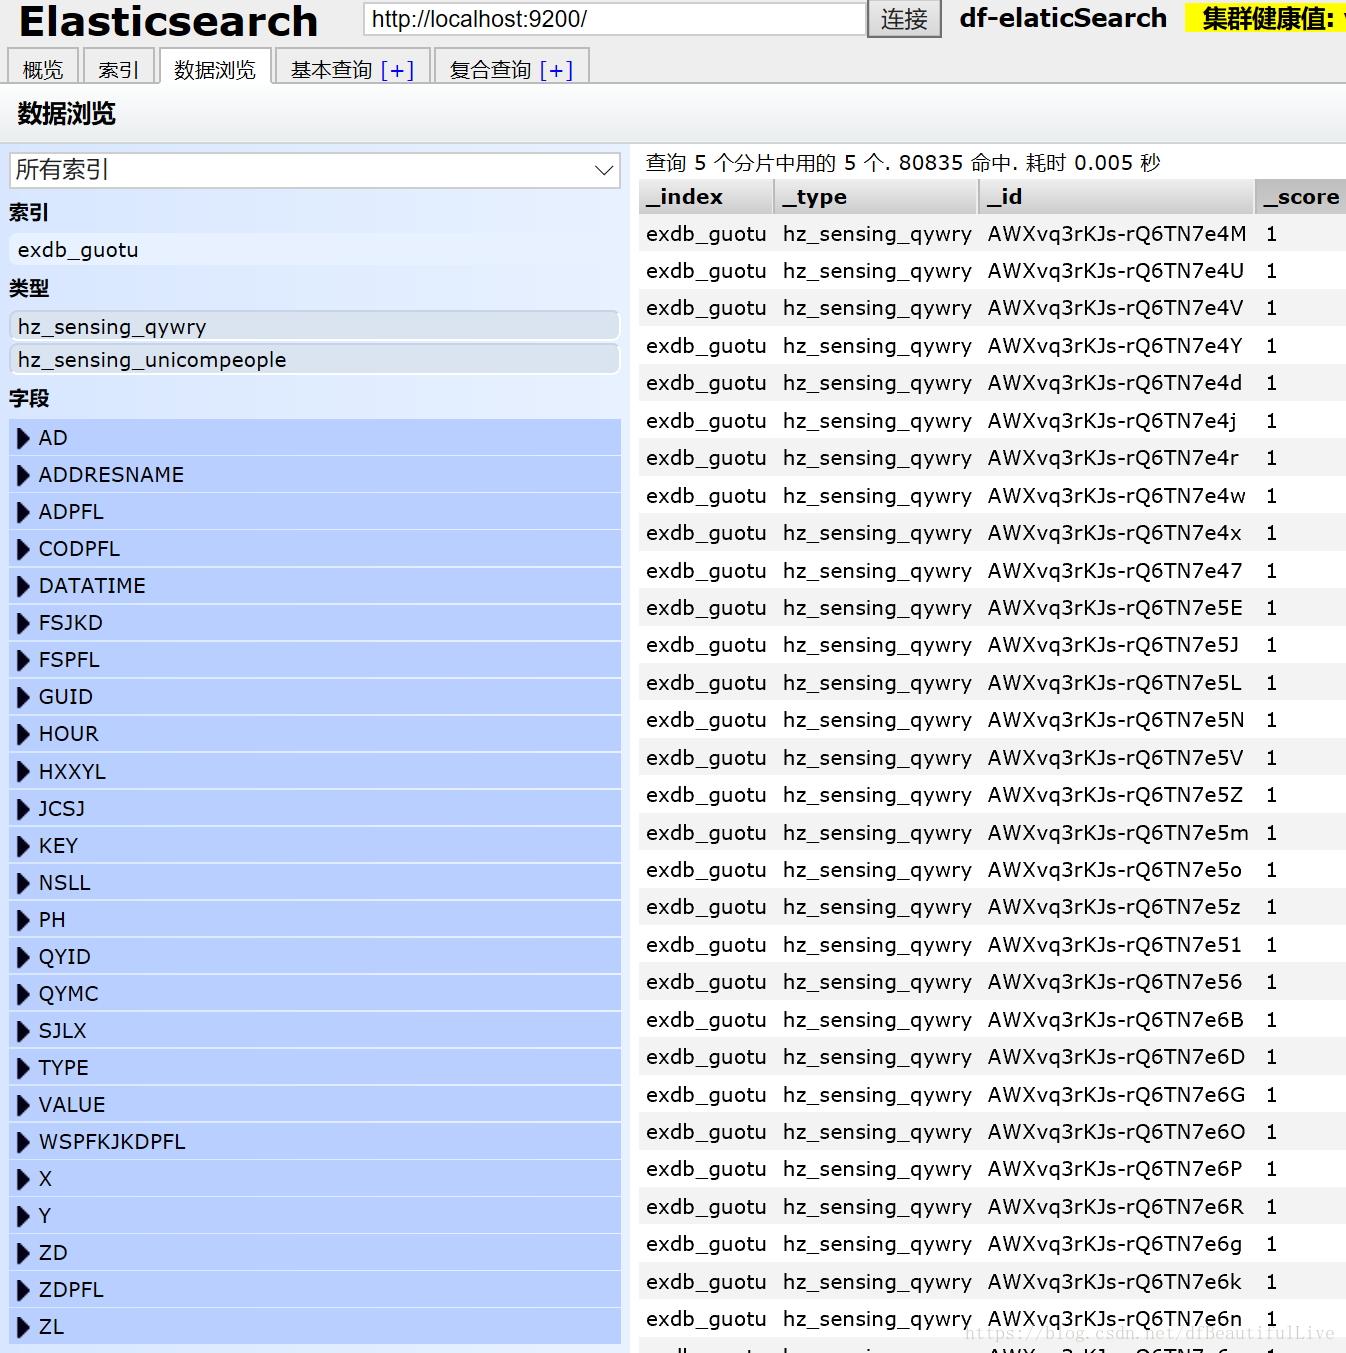Open row with id AWXvq3rKJs-rQ6TN7e6P
Screen dimensions: 1346x1353
click(x=992, y=1168)
